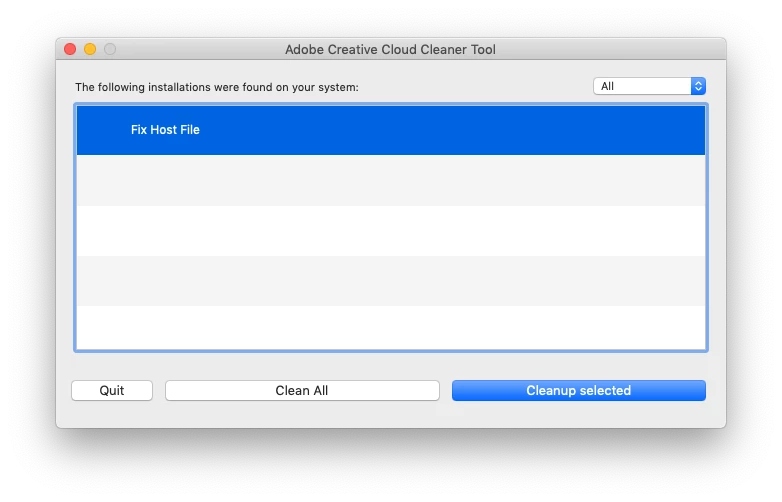Click the Quit button

pyautogui.click(x=112, y=390)
